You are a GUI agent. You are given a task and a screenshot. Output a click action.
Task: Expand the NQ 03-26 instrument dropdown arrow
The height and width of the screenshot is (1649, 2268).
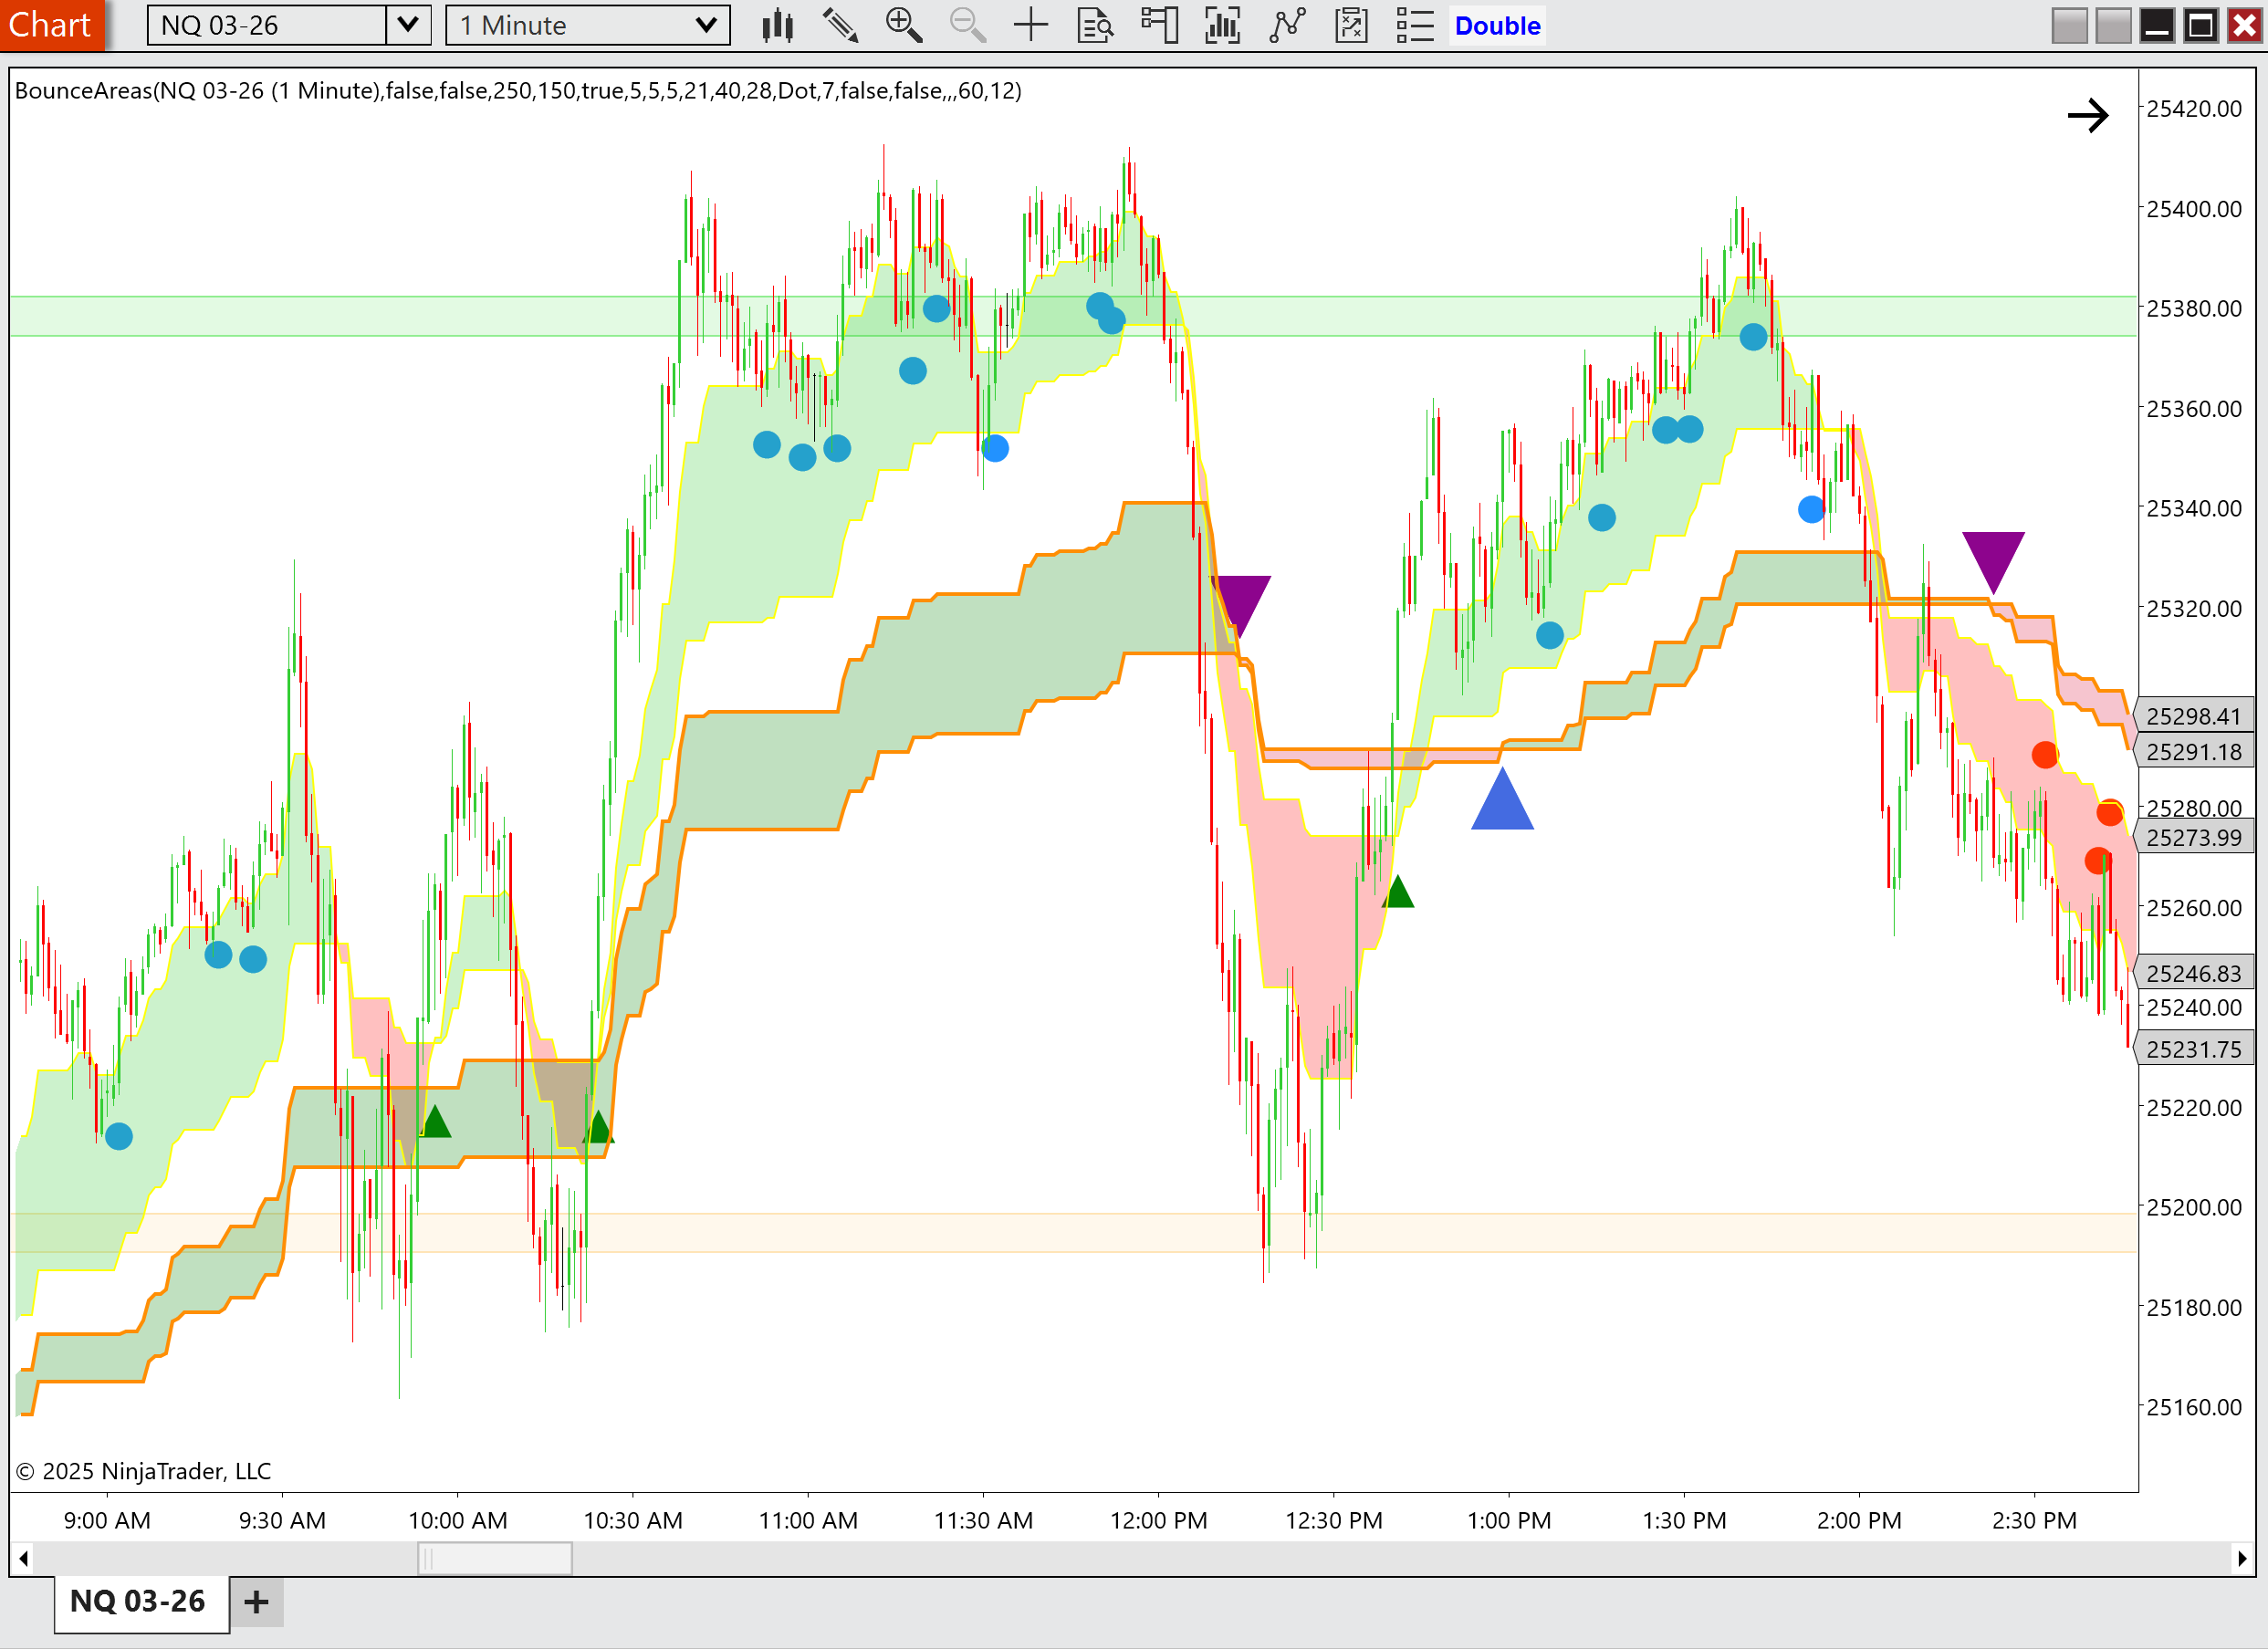(x=408, y=25)
